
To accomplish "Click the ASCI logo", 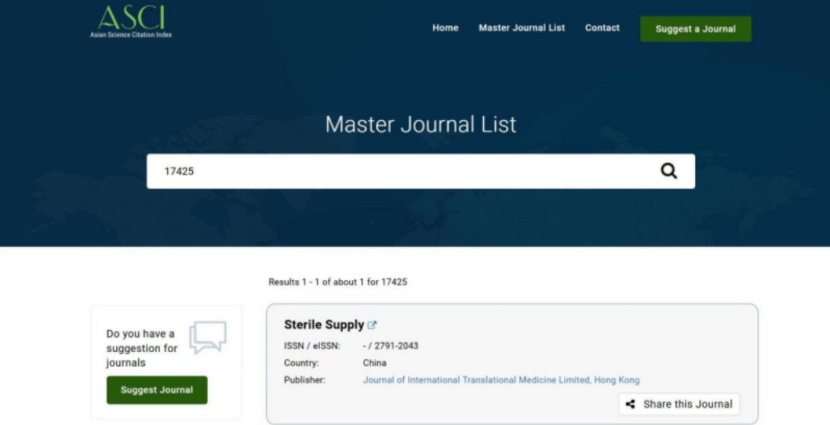I will [x=131, y=21].
